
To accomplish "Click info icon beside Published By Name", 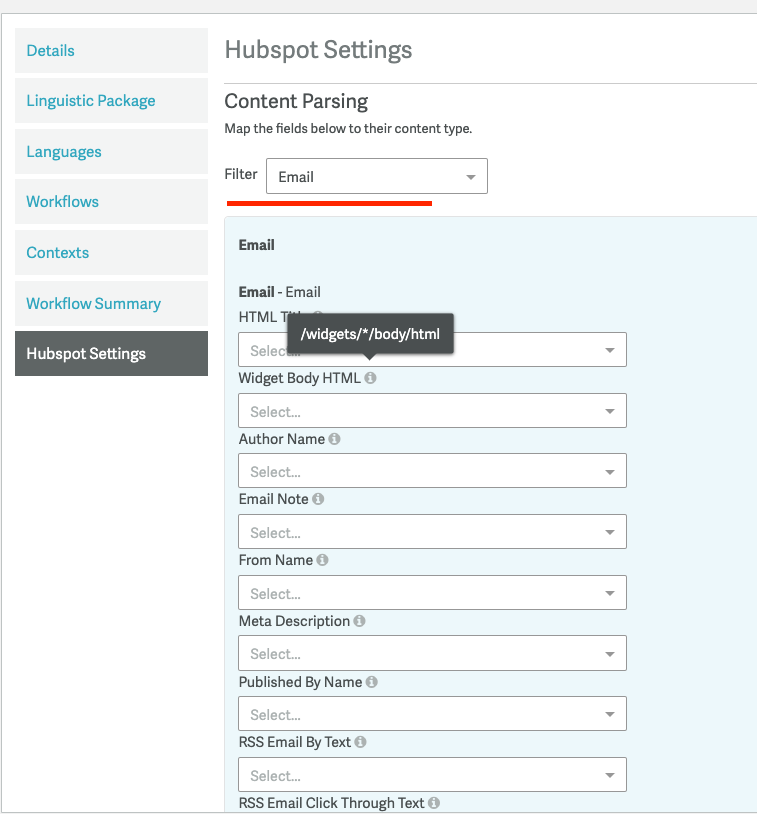I will (371, 682).
